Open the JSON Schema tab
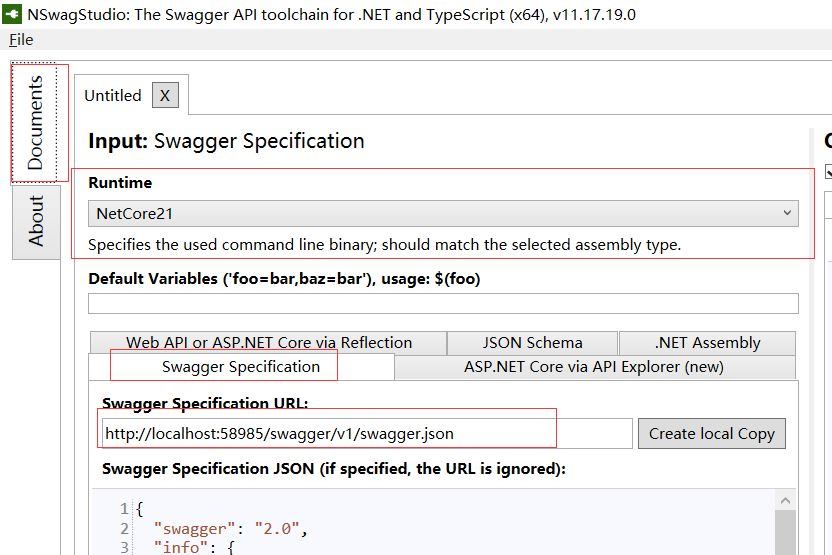Screen dimensions: 832x555 click(532, 343)
